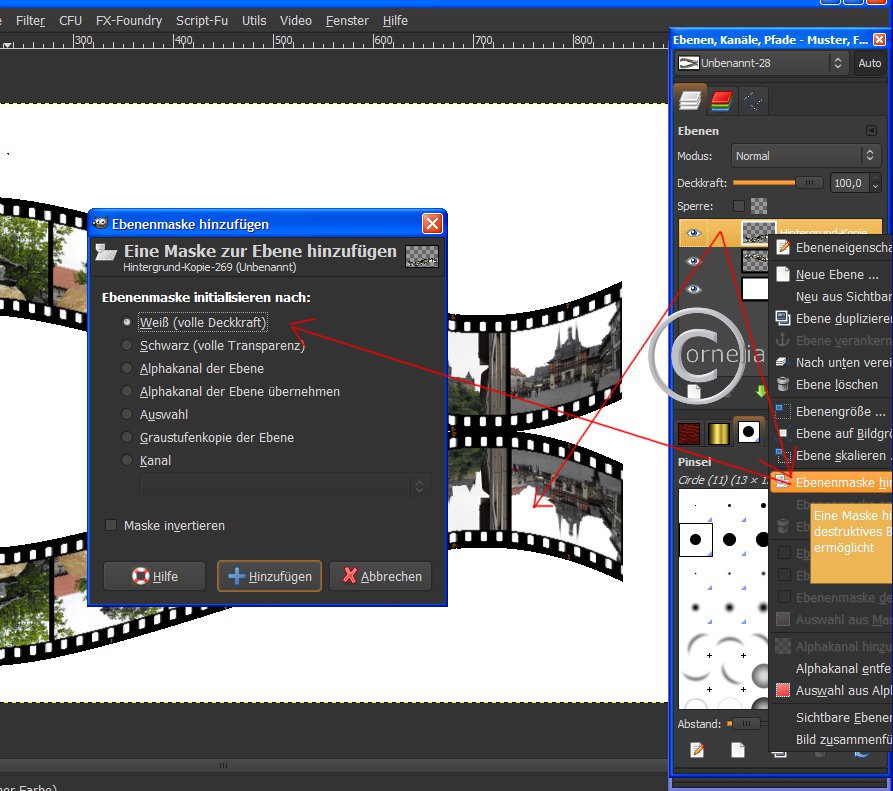Screen dimensions: 893x791
Task: Hide the Hintergrund-Kopie layer via its eye icon
Action: 694,232
